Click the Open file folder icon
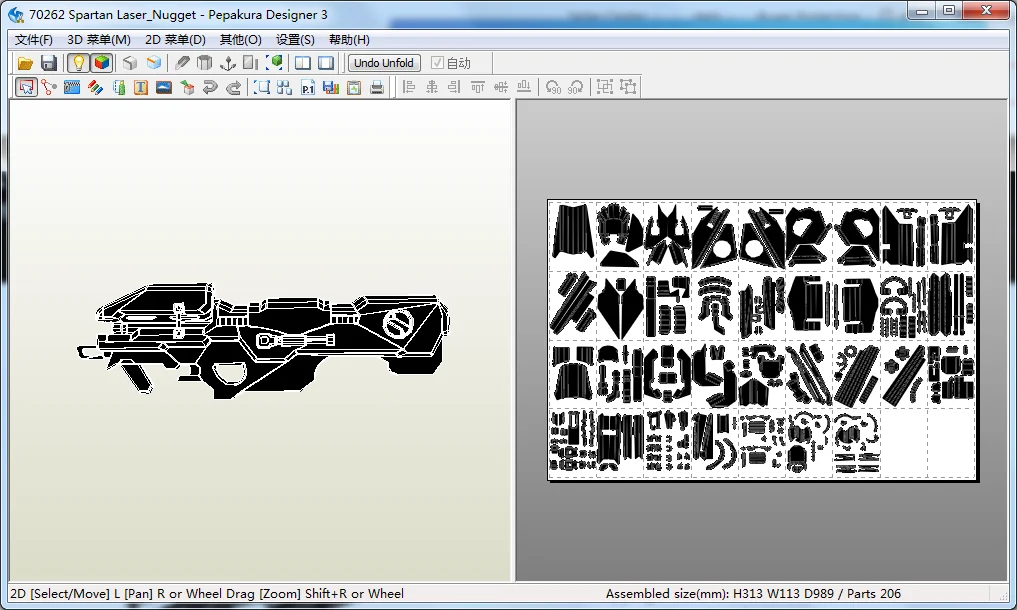The image size is (1017, 610). pos(25,63)
